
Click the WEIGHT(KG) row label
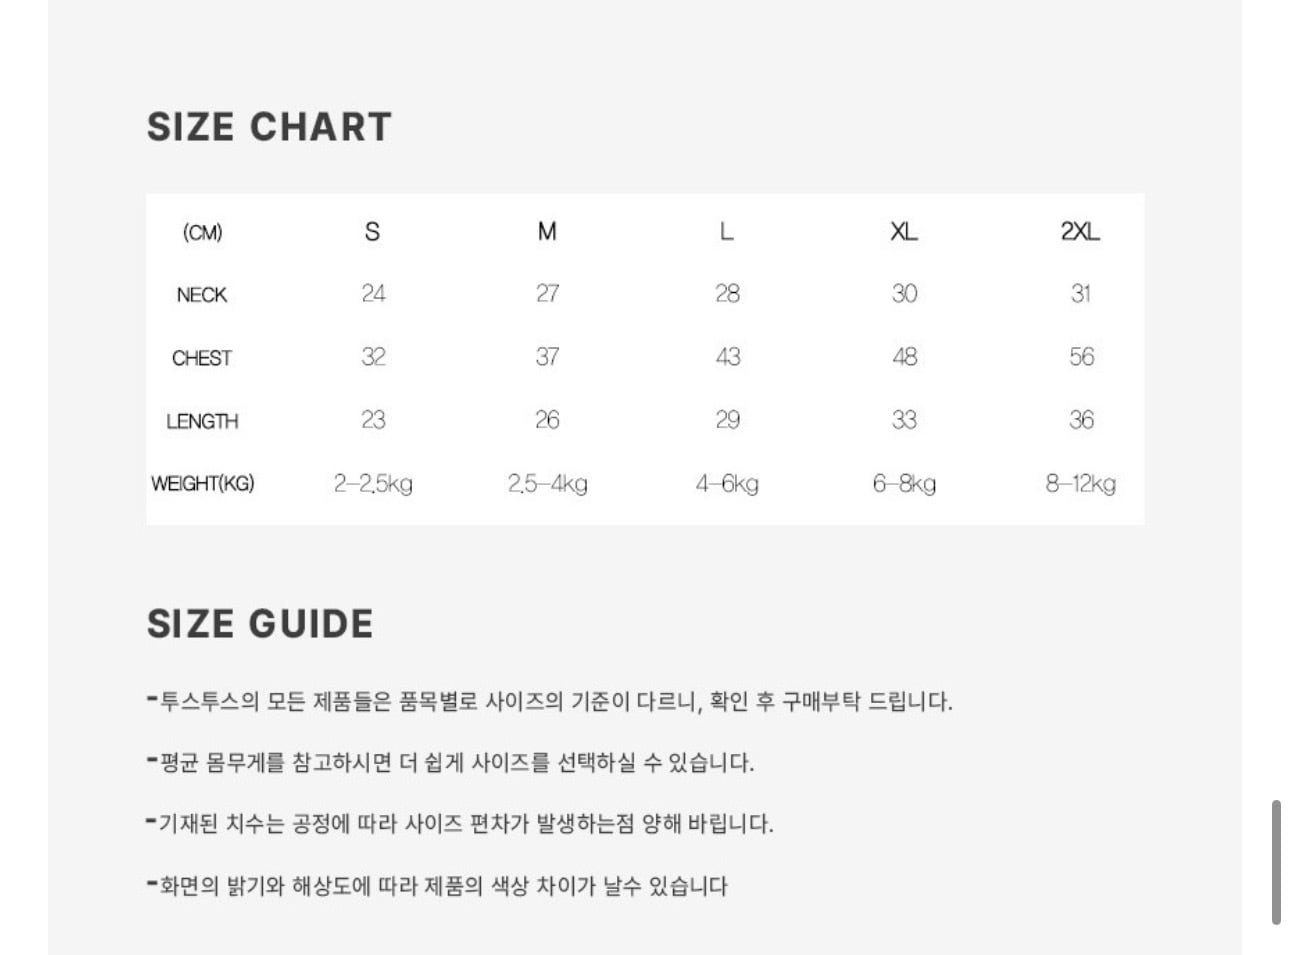203,484
